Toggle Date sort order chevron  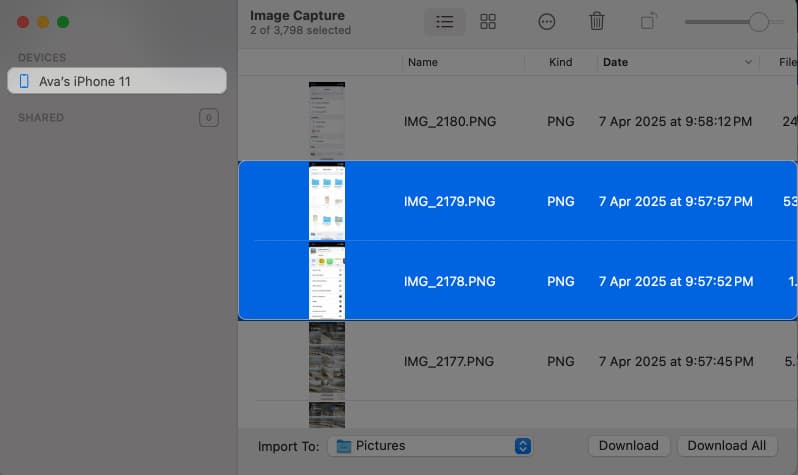(748, 62)
